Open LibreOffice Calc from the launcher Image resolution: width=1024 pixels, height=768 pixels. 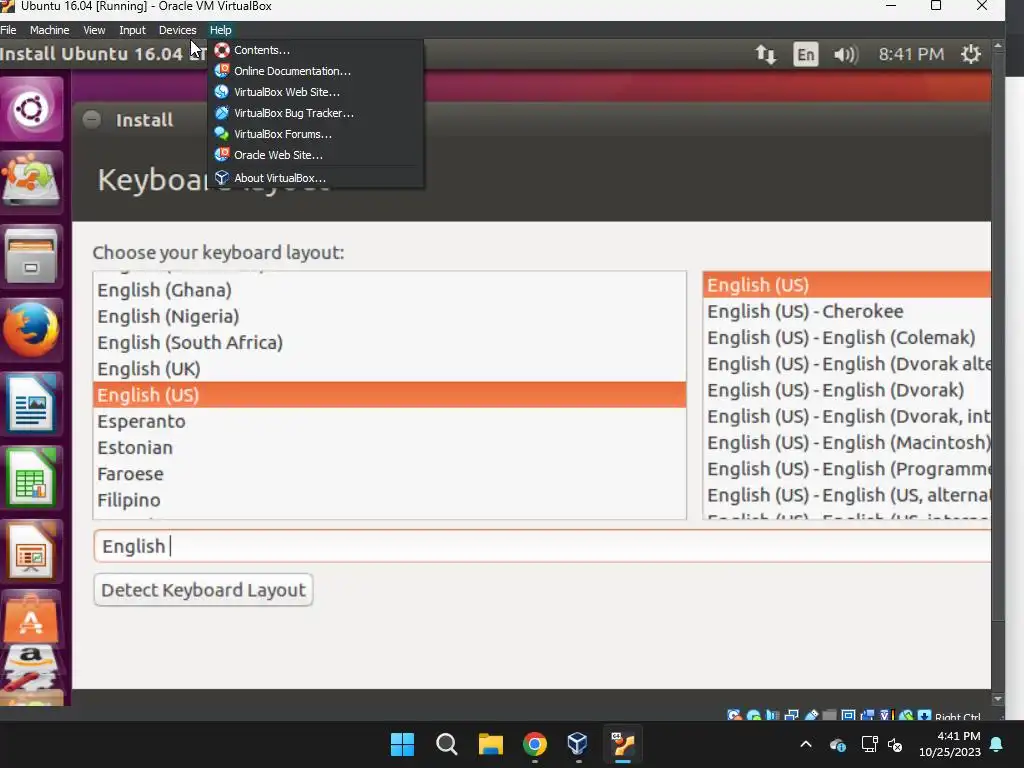(x=31, y=477)
